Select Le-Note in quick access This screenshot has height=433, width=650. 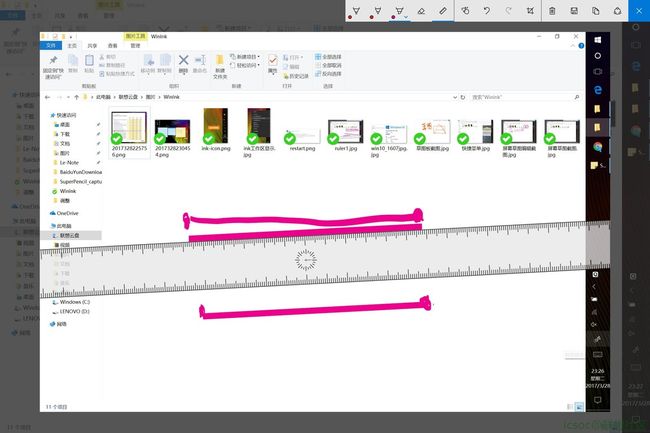(69, 162)
